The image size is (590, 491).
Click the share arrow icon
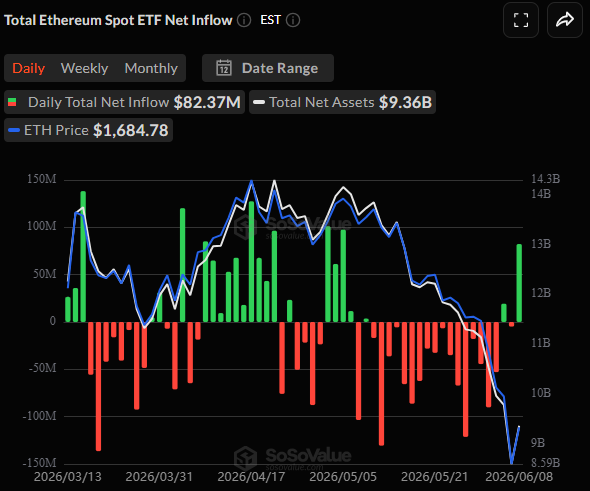pyautogui.click(x=565, y=20)
